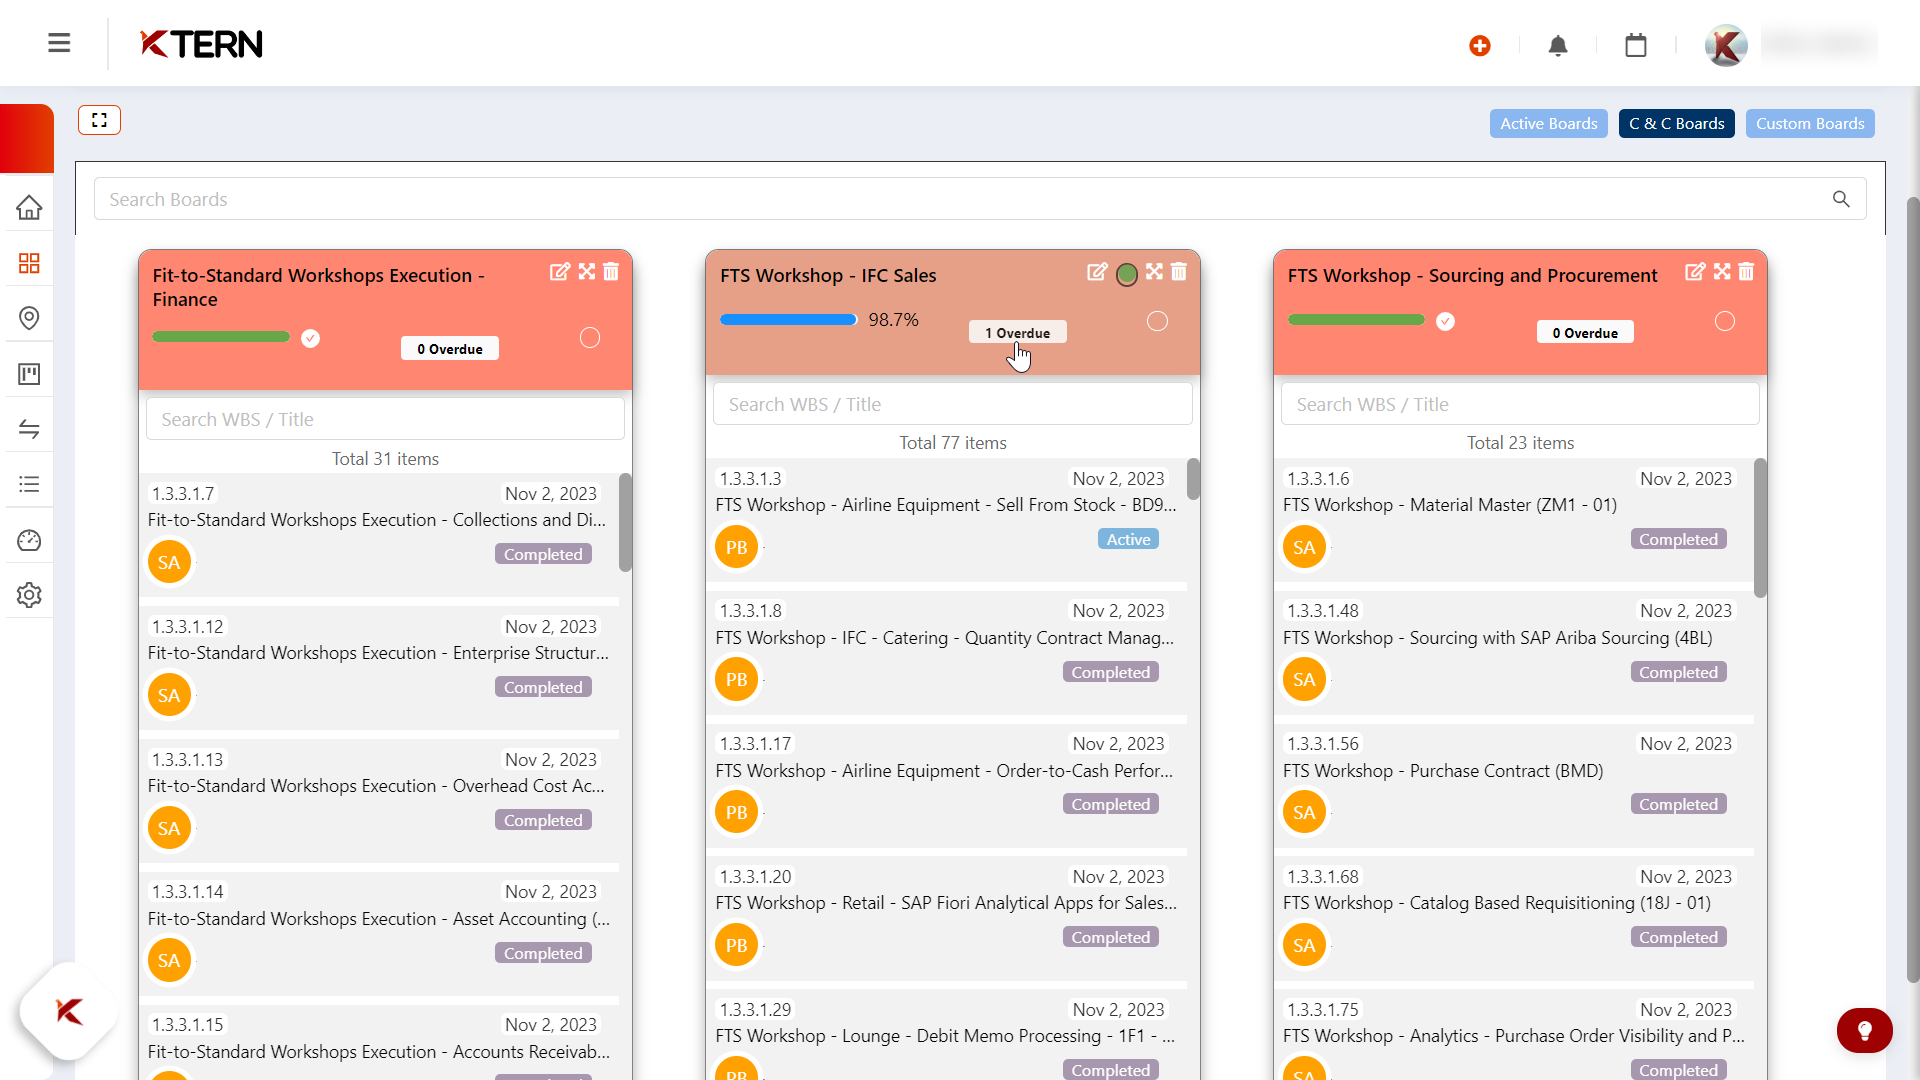This screenshot has height=1080, width=1920.
Task: Switch to C & C Boards
Action: (x=1677, y=123)
